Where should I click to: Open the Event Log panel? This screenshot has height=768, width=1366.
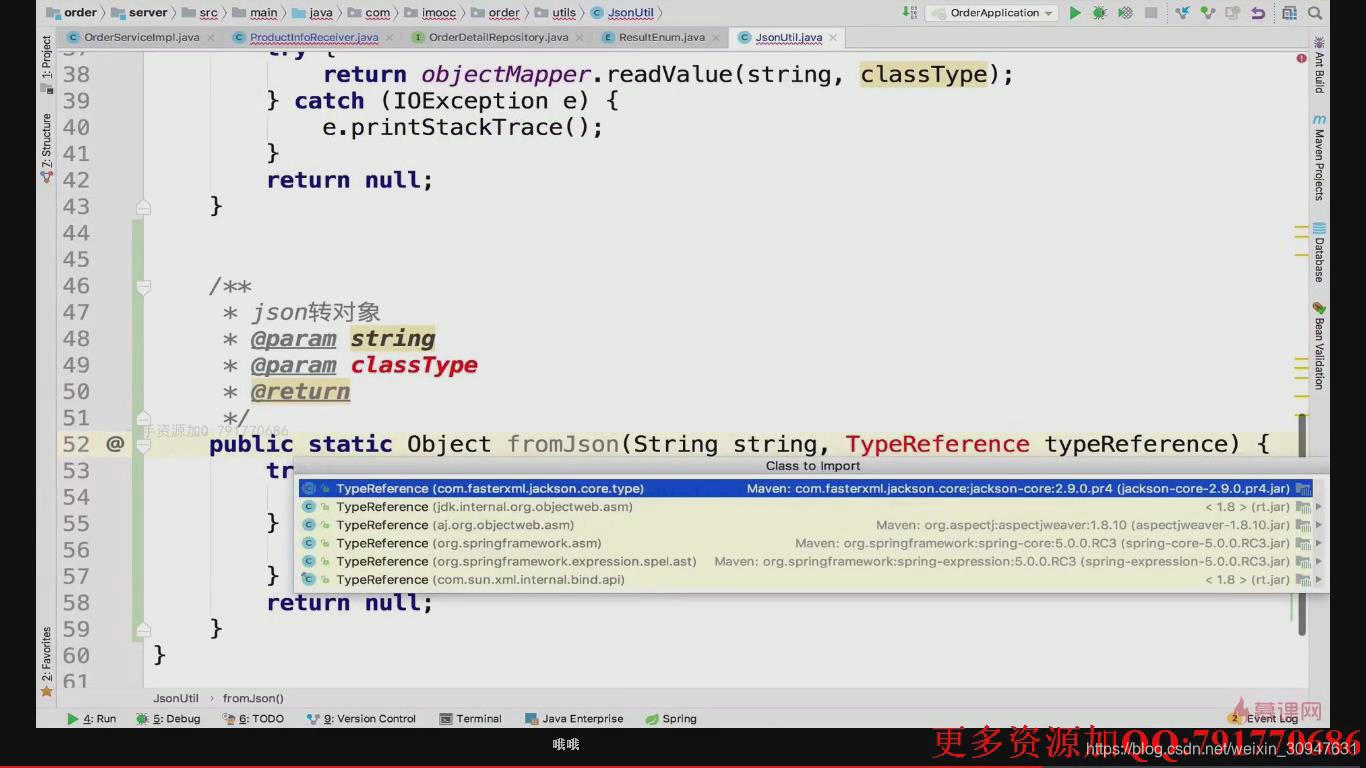pos(1264,718)
